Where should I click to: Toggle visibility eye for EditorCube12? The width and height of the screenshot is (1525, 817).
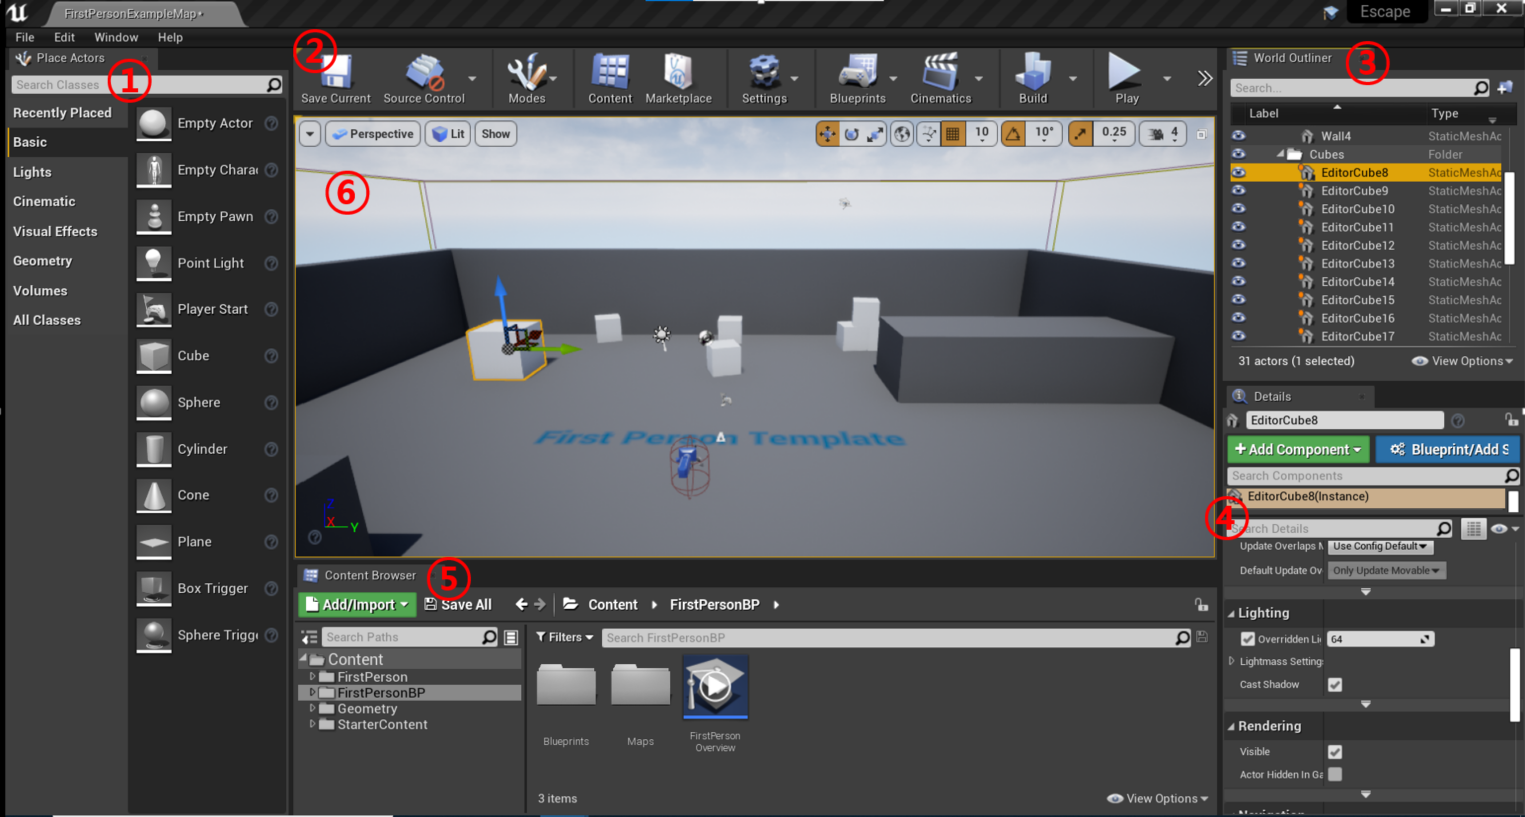[1238, 245]
